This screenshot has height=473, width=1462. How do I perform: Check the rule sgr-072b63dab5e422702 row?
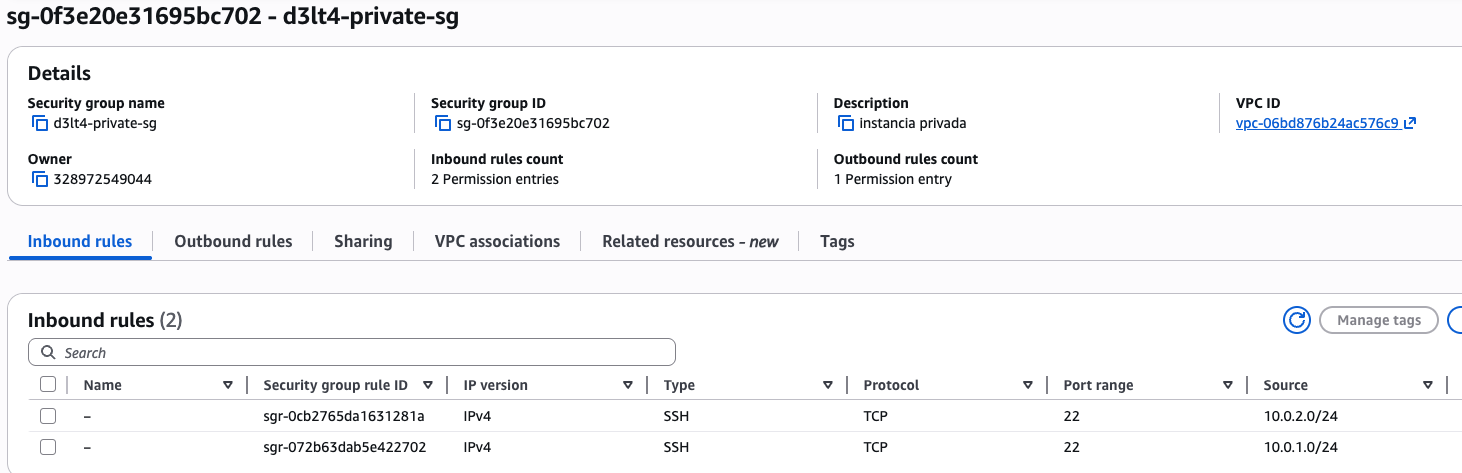coord(48,447)
